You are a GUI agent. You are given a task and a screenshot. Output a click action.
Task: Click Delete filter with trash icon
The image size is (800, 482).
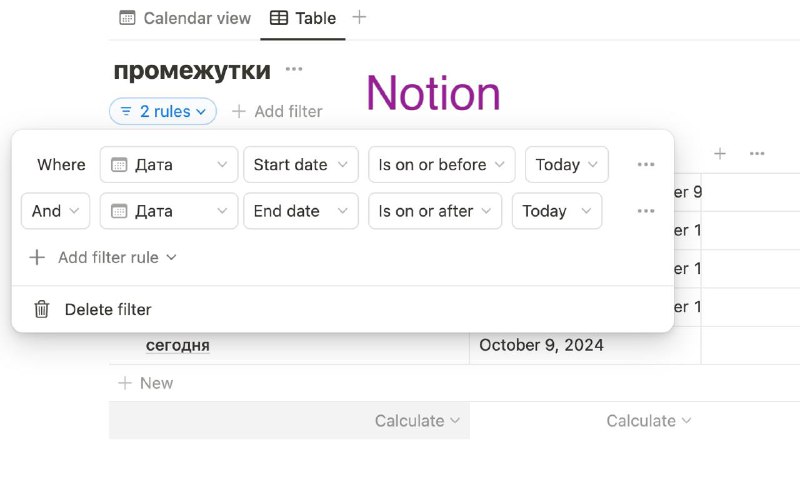click(x=92, y=309)
